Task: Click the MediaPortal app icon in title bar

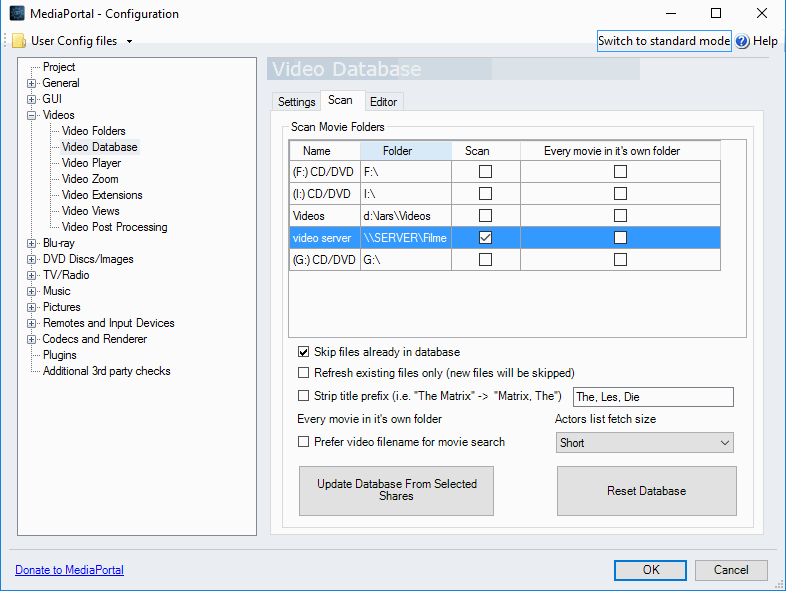Action: (x=17, y=14)
